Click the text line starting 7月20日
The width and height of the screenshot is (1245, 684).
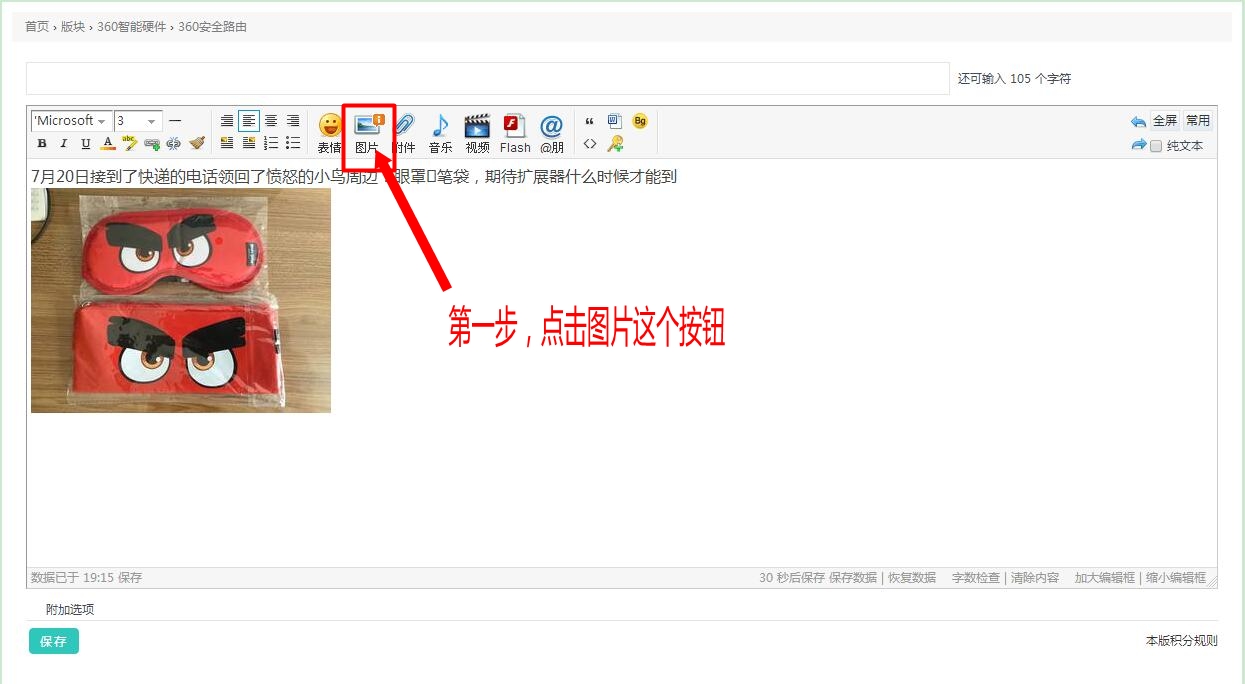(354, 177)
